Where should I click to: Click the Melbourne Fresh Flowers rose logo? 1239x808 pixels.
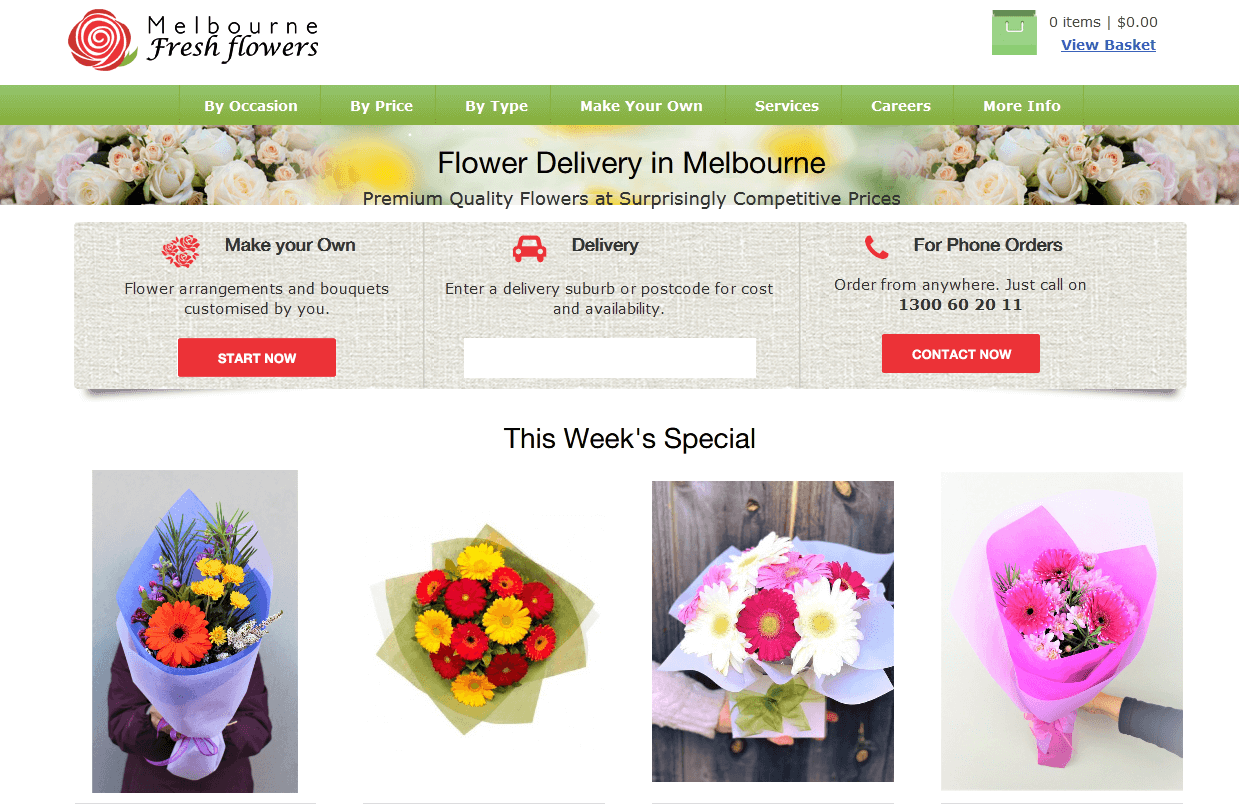[x=102, y=40]
